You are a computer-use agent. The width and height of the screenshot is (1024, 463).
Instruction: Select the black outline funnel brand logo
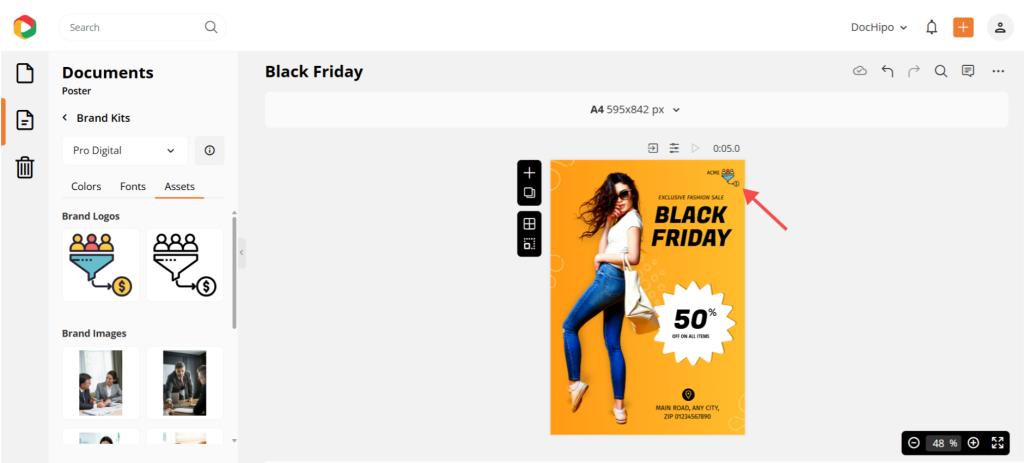(x=185, y=264)
